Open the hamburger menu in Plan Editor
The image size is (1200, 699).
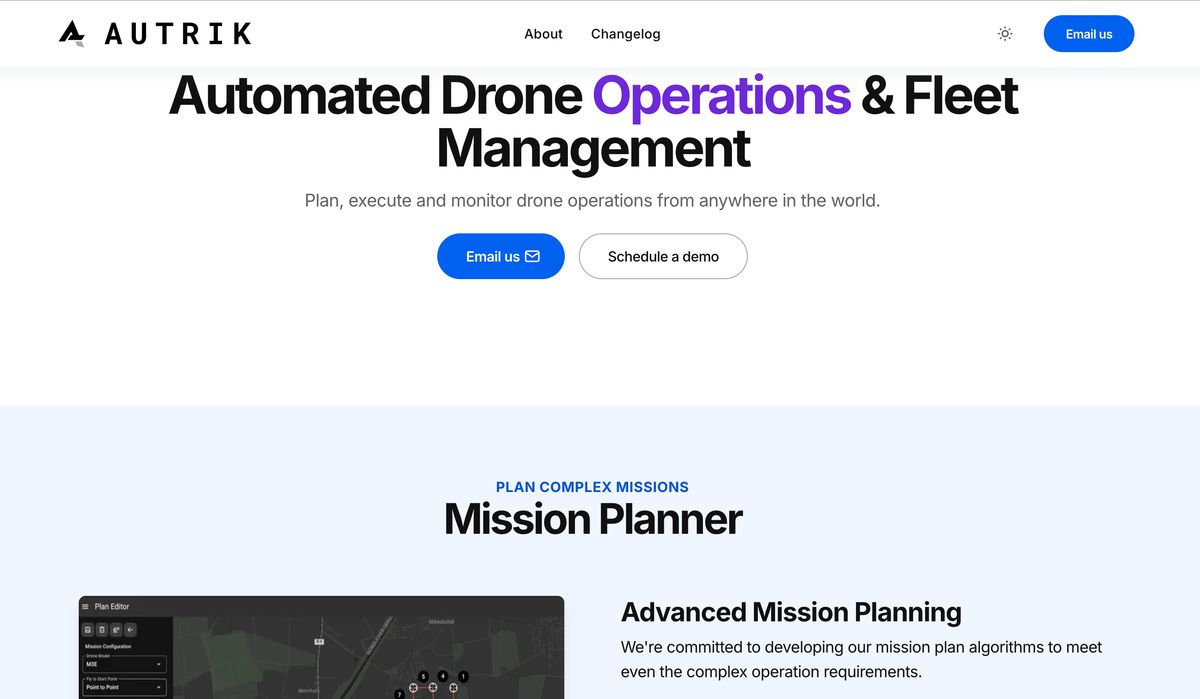(85, 607)
